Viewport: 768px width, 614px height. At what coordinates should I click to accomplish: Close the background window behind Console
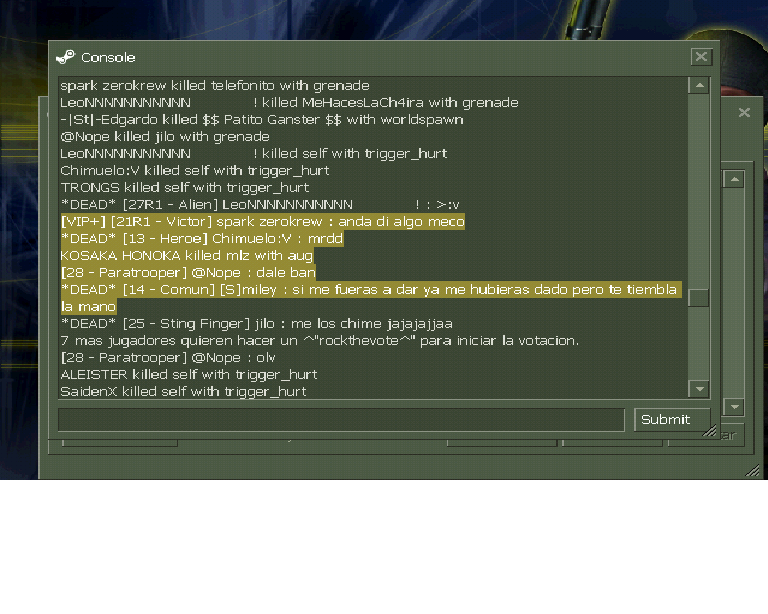tap(744, 113)
